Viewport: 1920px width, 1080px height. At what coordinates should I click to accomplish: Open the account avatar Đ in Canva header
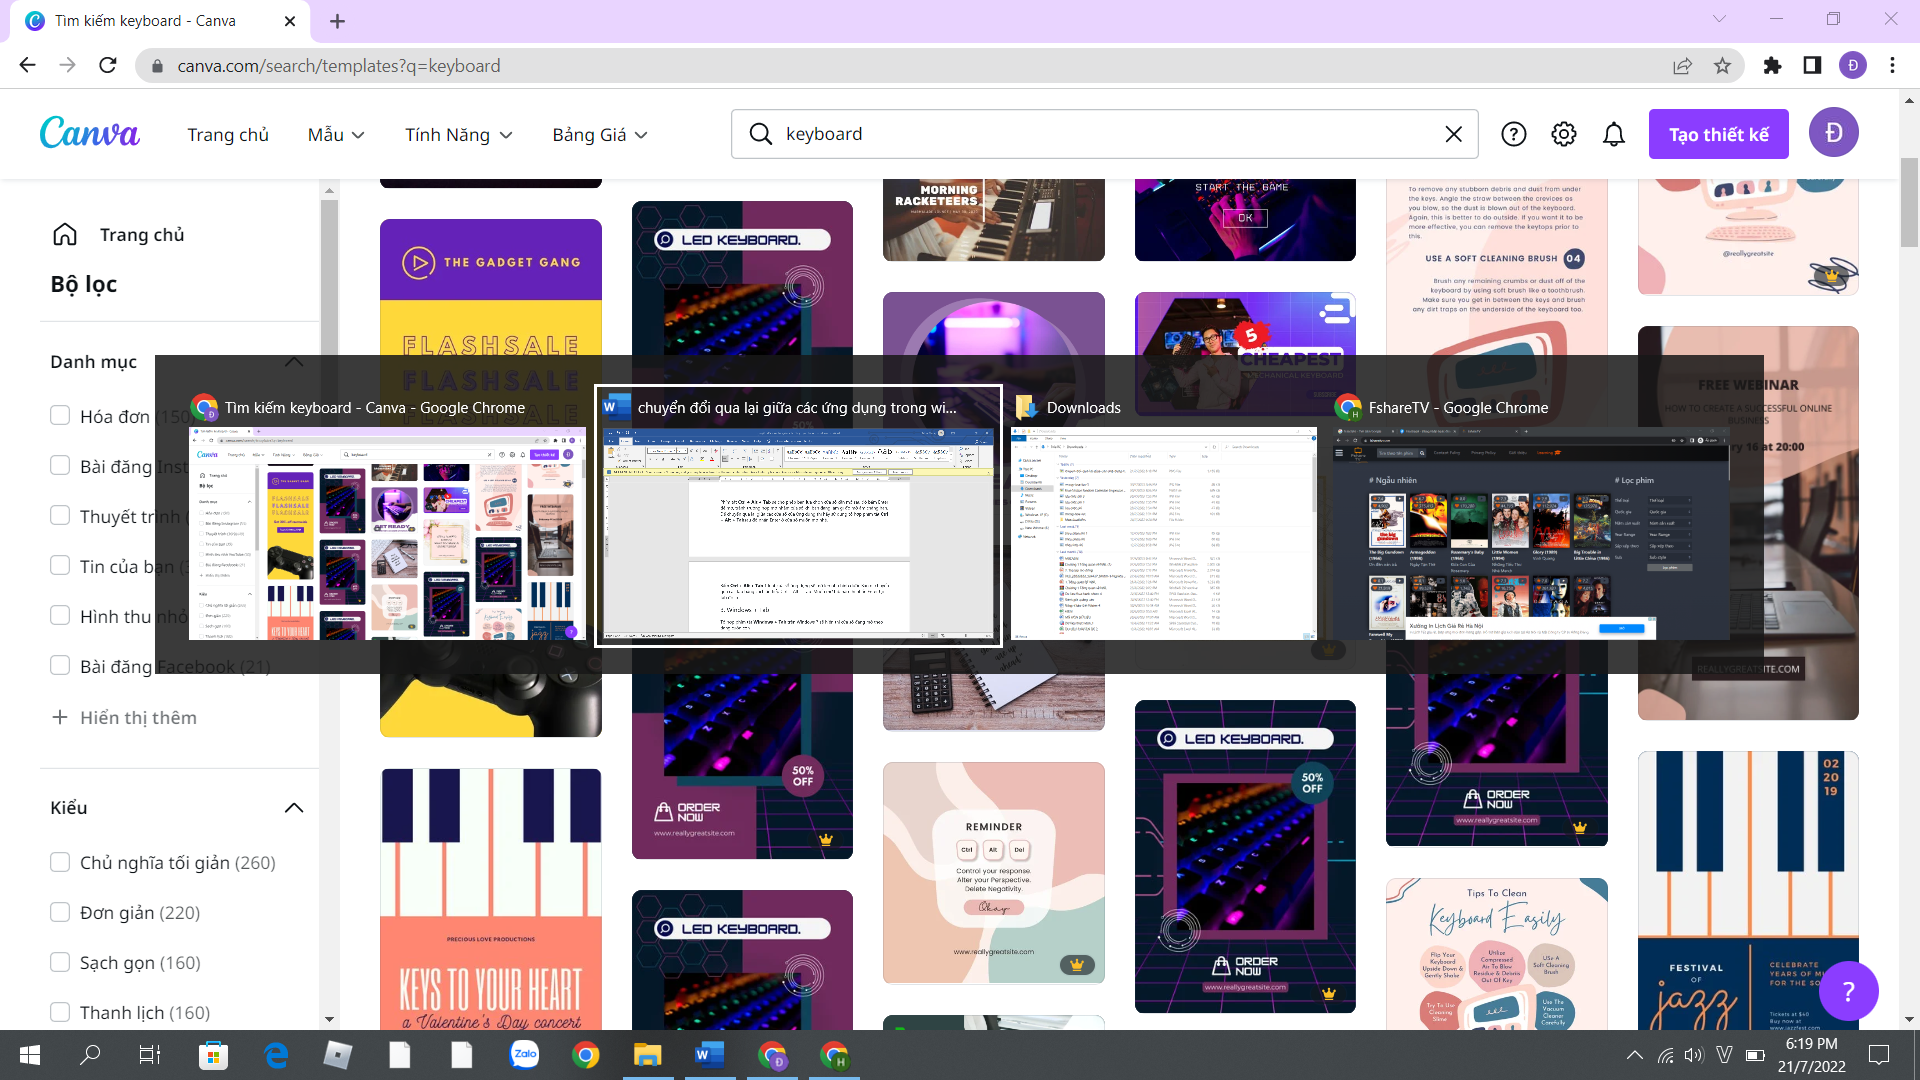click(x=1834, y=133)
